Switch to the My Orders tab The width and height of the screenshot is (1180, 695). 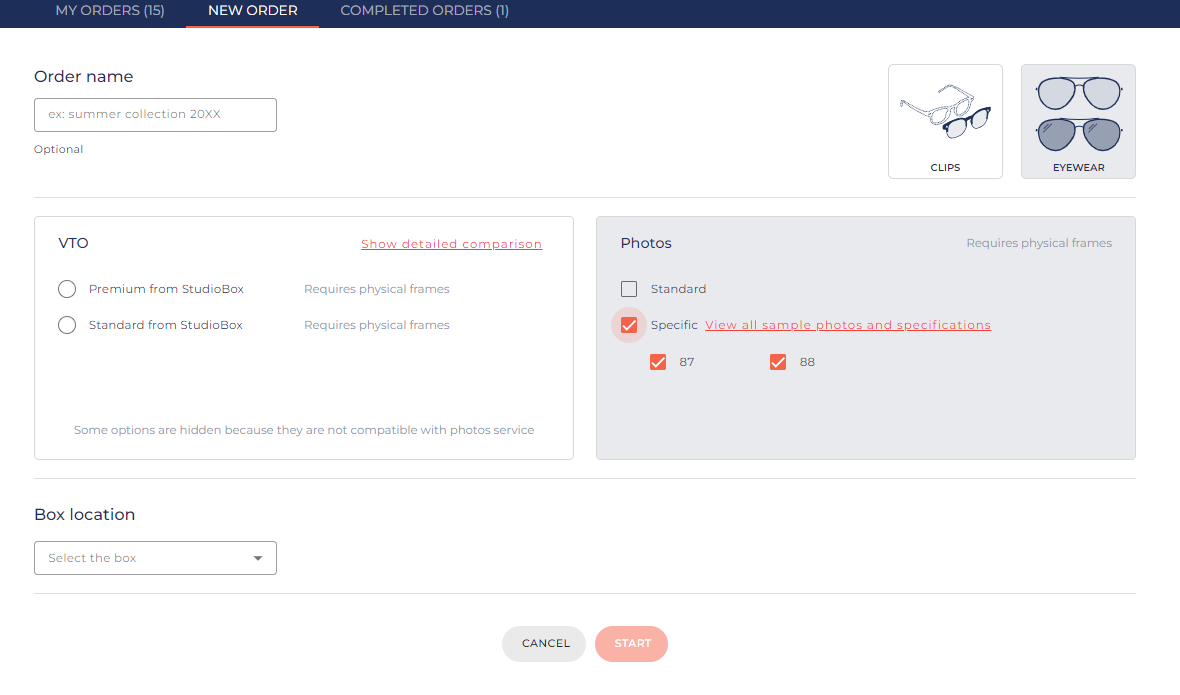click(110, 11)
